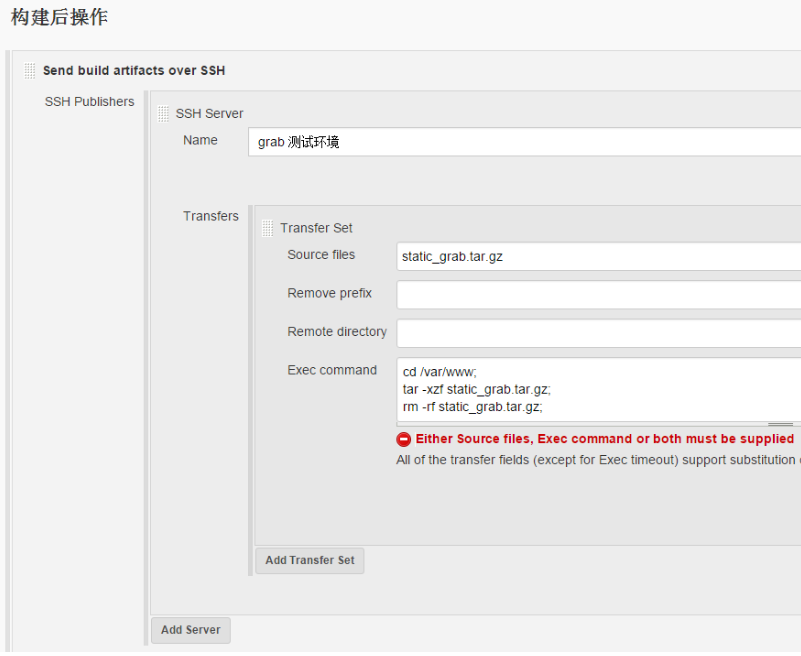The height and width of the screenshot is (656, 801).
Task: Click the Transfers label
Action: pyautogui.click(x=211, y=216)
